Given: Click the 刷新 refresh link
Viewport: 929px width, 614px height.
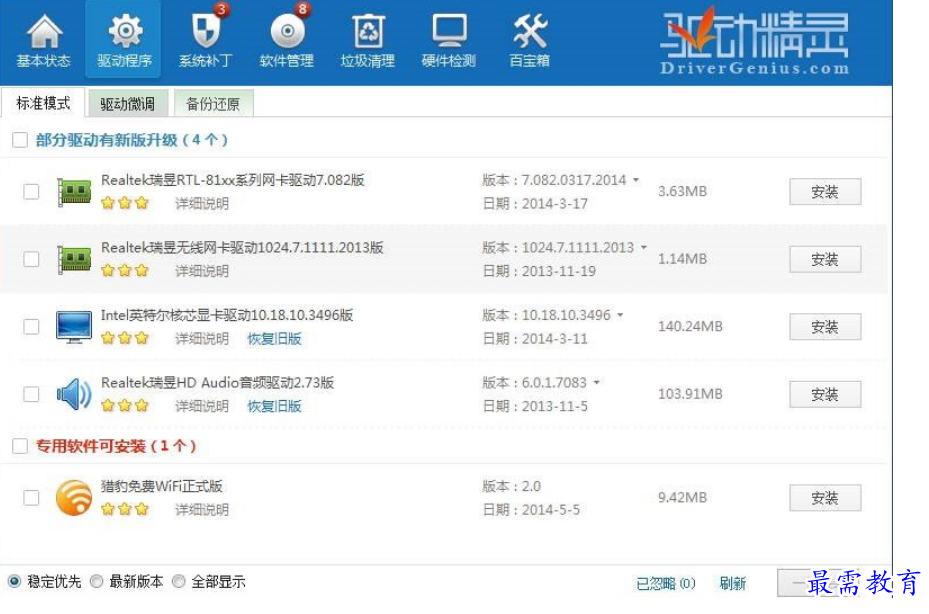Looking at the screenshot, I should 732,583.
